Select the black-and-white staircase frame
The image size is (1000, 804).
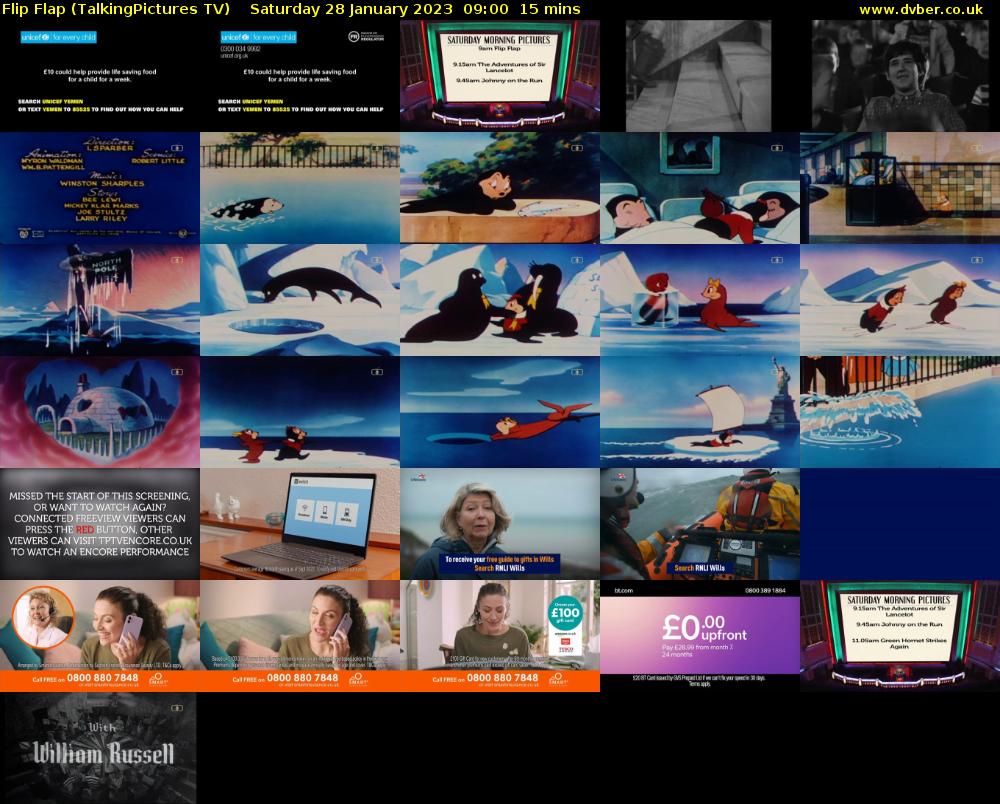(x=700, y=76)
